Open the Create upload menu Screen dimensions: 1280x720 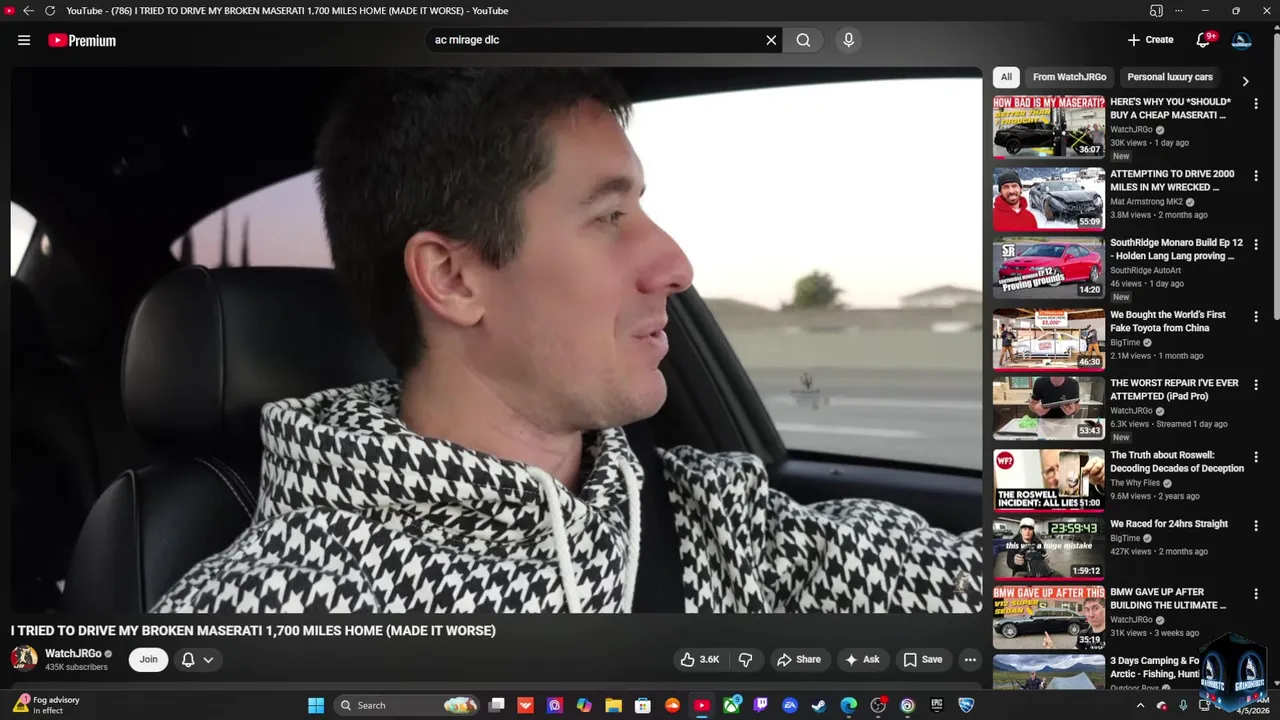(x=1150, y=40)
